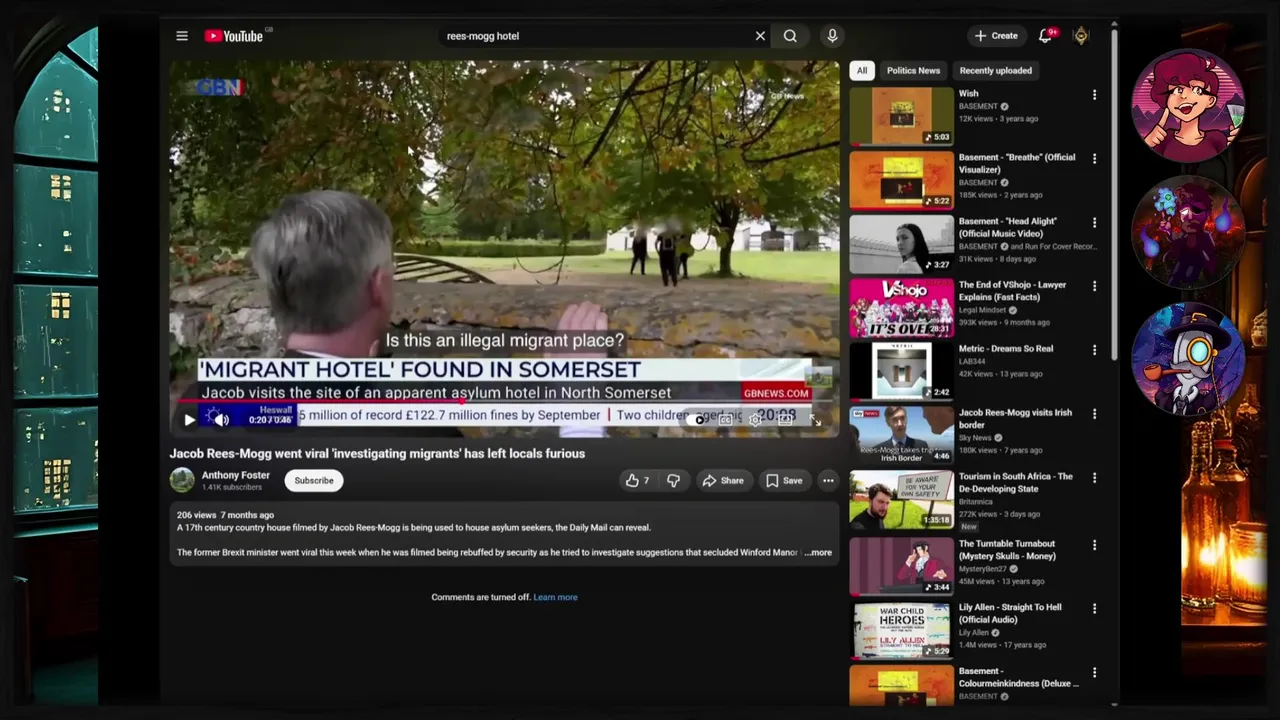Click the masked purple character avatar overlay
The width and height of the screenshot is (1280, 720).
pos(1189,232)
